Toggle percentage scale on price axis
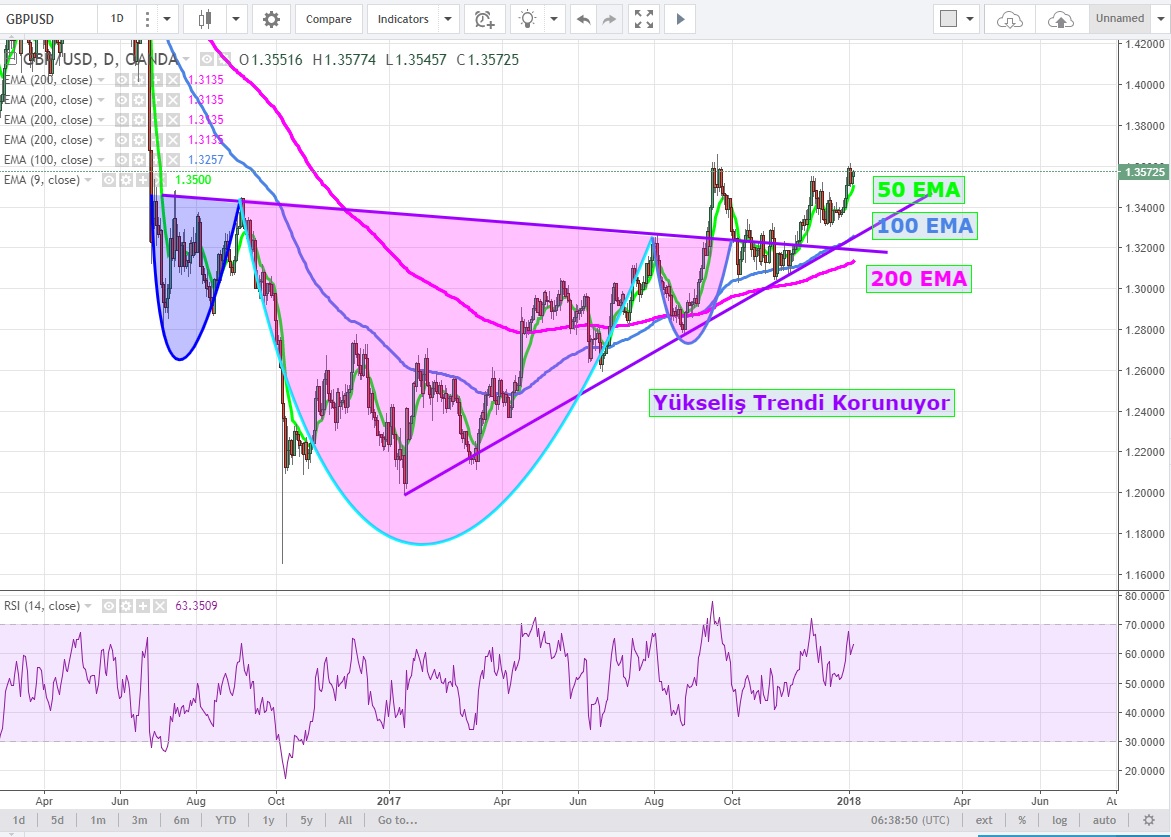 click(1022, 820)
